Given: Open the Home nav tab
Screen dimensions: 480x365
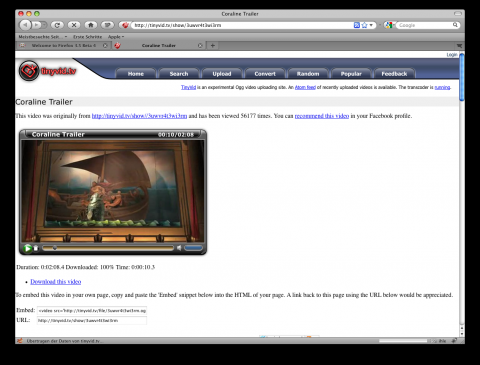Looking at the screenshot, I should (x=136, y=74).
